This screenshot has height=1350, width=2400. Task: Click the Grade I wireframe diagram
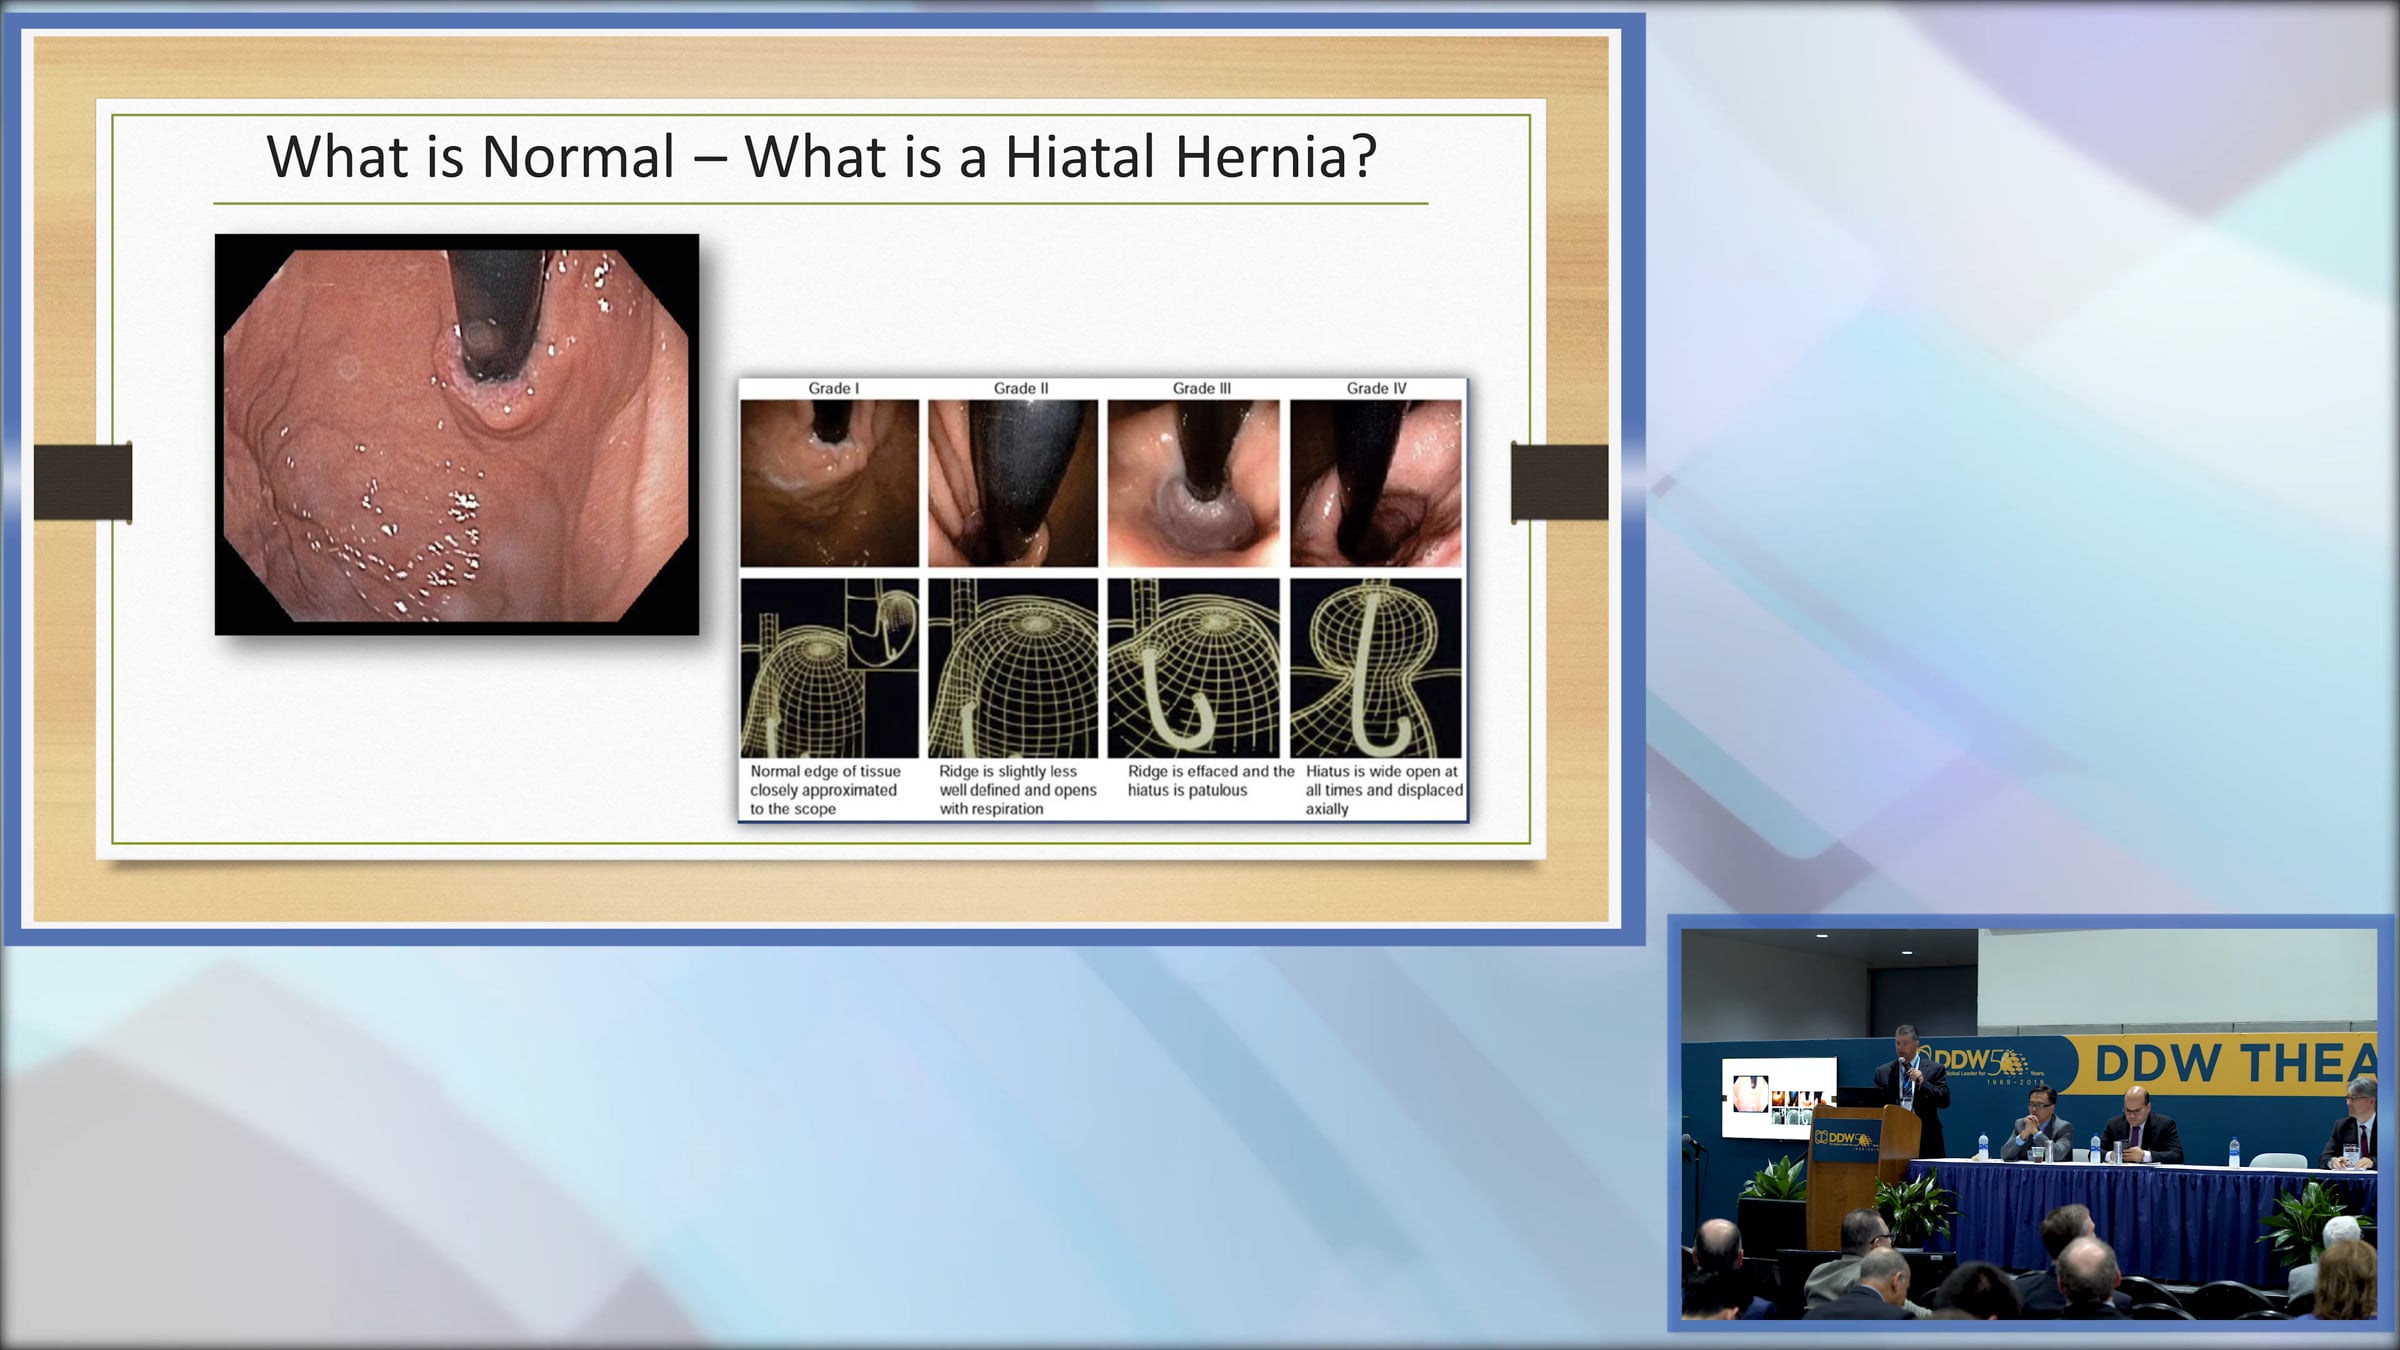pos(829,668)
